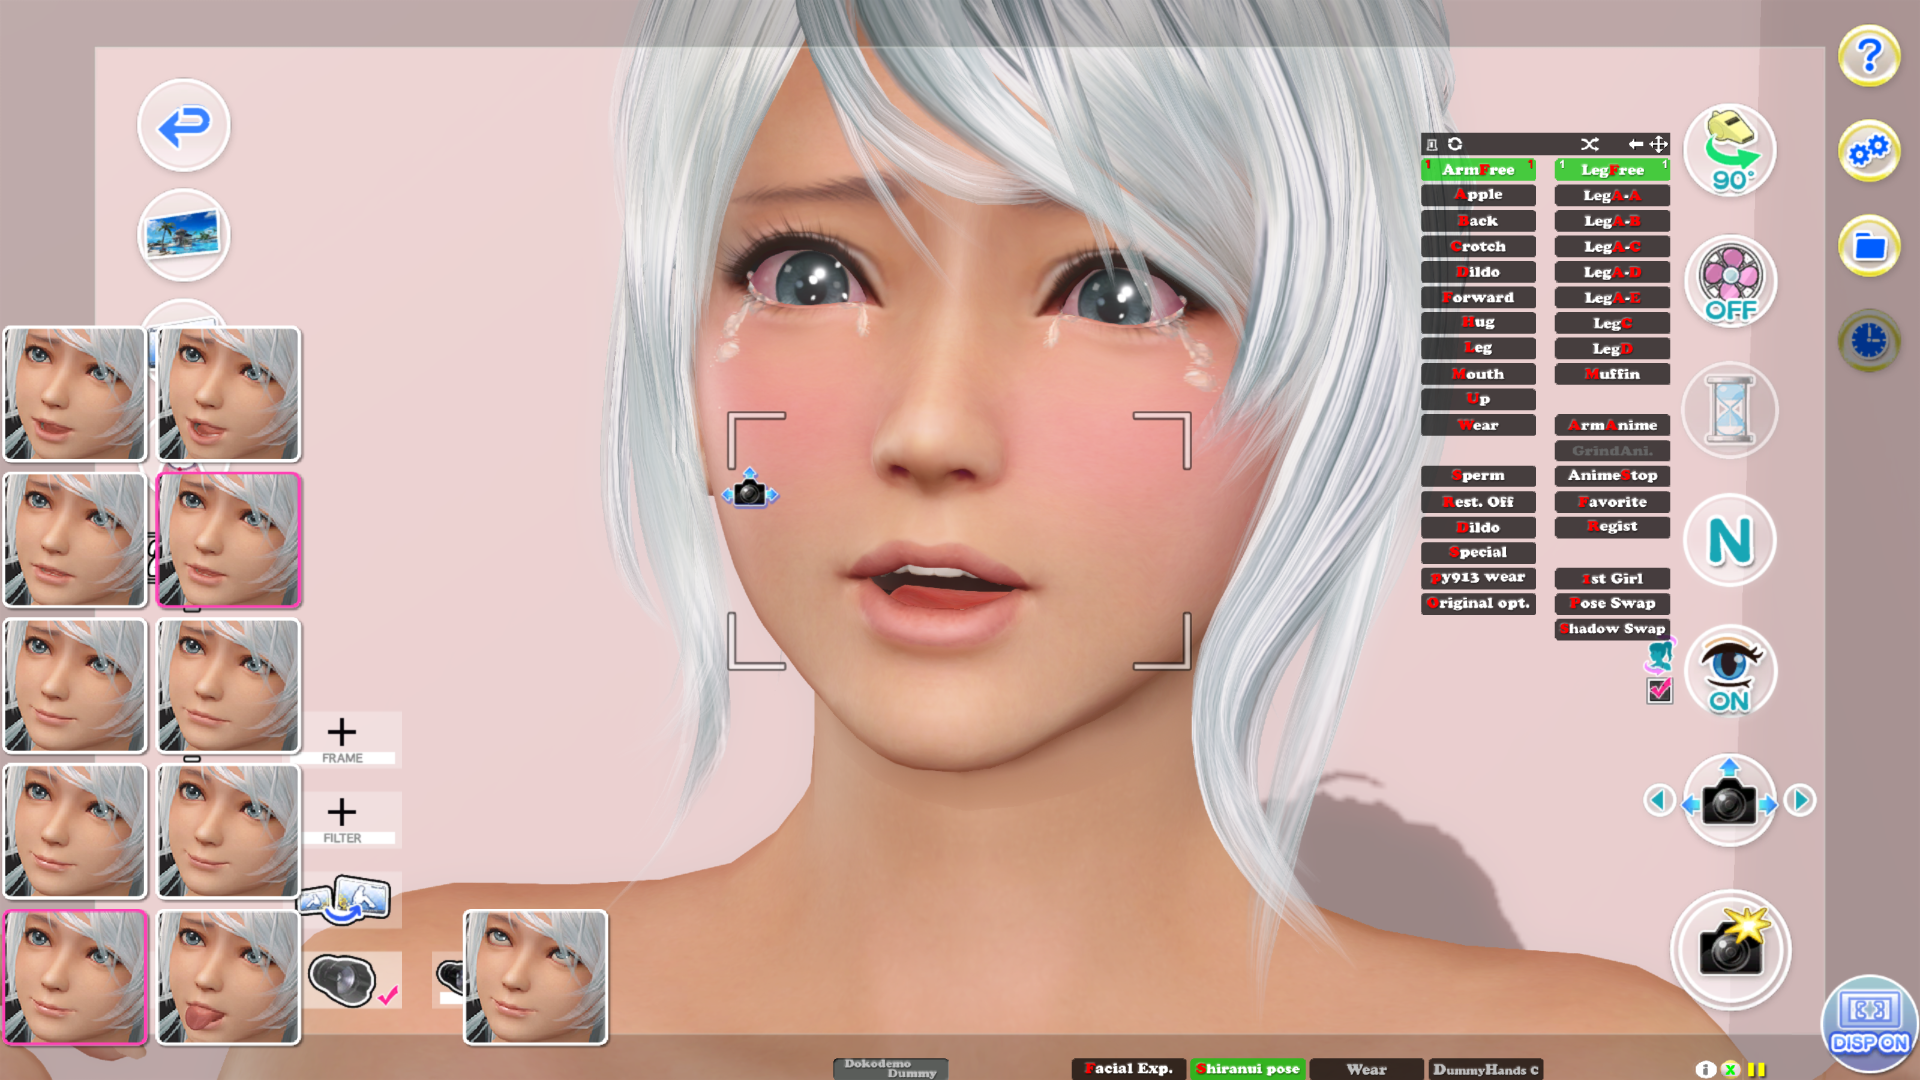Open the Special option
Screen dimensions: 1920x1080
[1478, 552]
